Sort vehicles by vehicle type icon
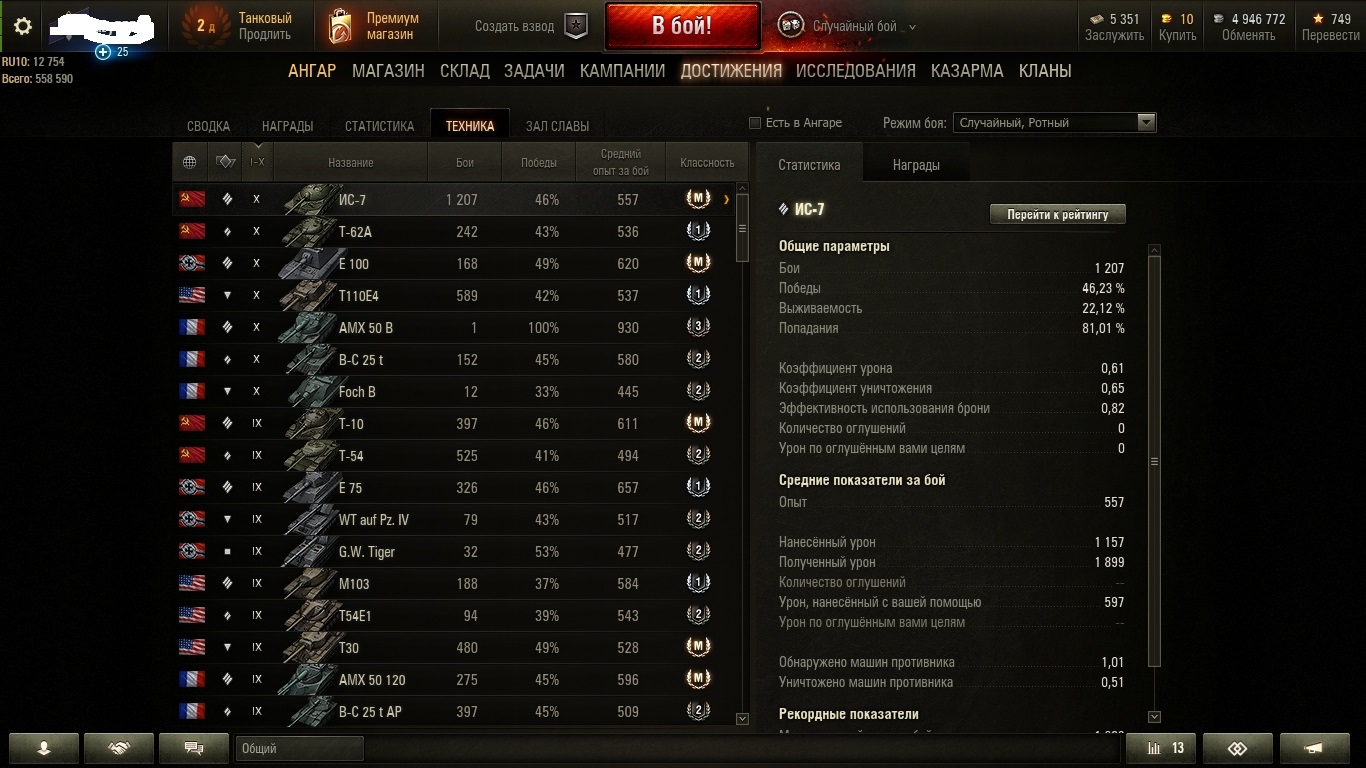Screen dimensions: 1366x768 225,162
